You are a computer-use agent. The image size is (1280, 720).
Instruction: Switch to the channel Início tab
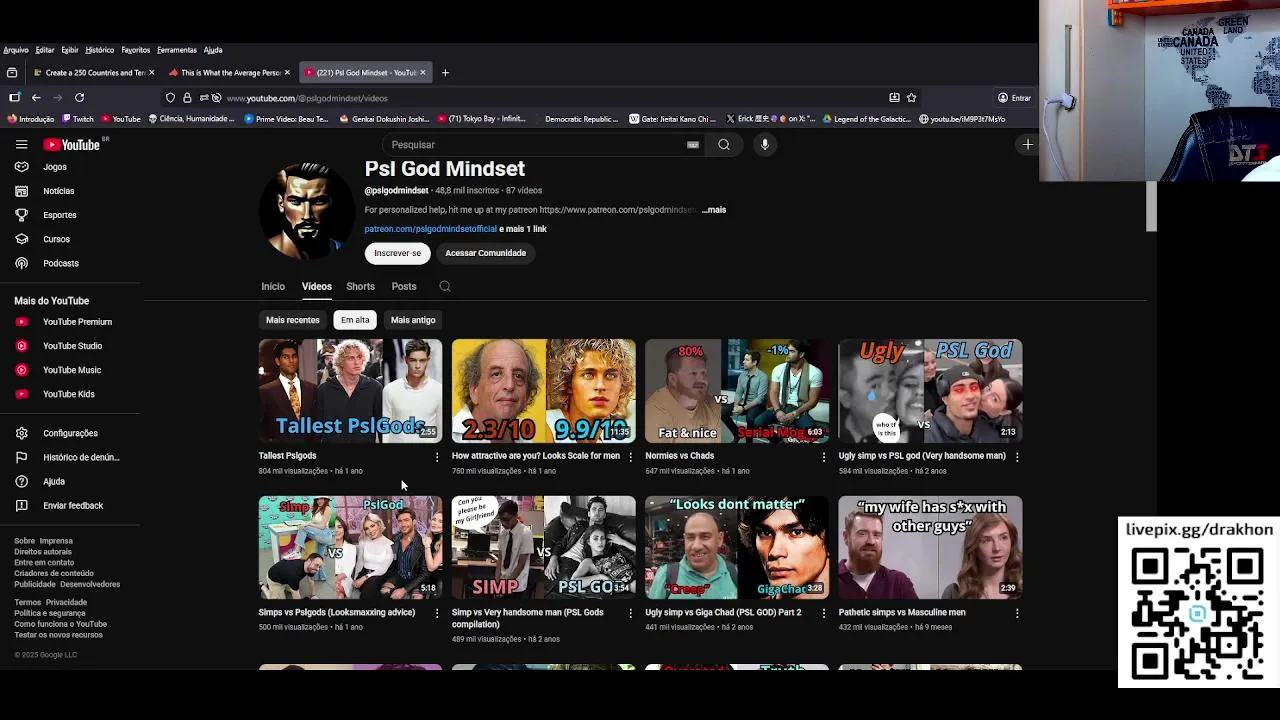point(273,287)
